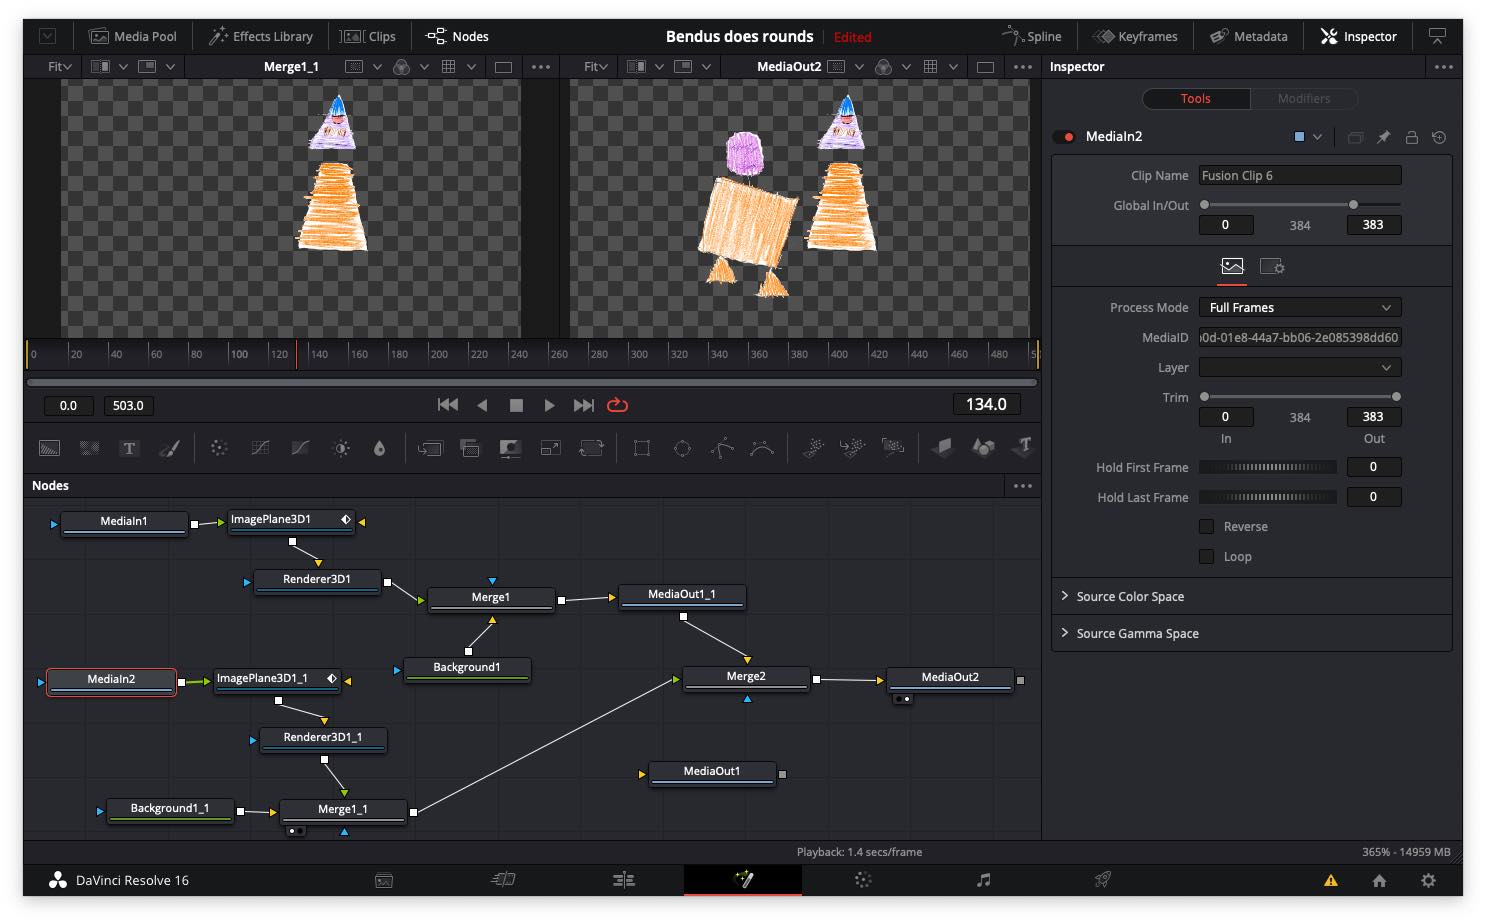Toggle loop playback mode

(617, 405)
